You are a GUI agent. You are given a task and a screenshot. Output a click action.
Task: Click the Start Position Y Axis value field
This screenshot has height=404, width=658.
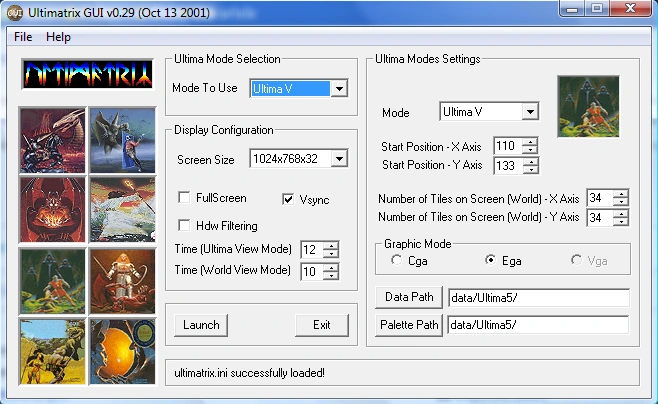click(x=508, y=166)
